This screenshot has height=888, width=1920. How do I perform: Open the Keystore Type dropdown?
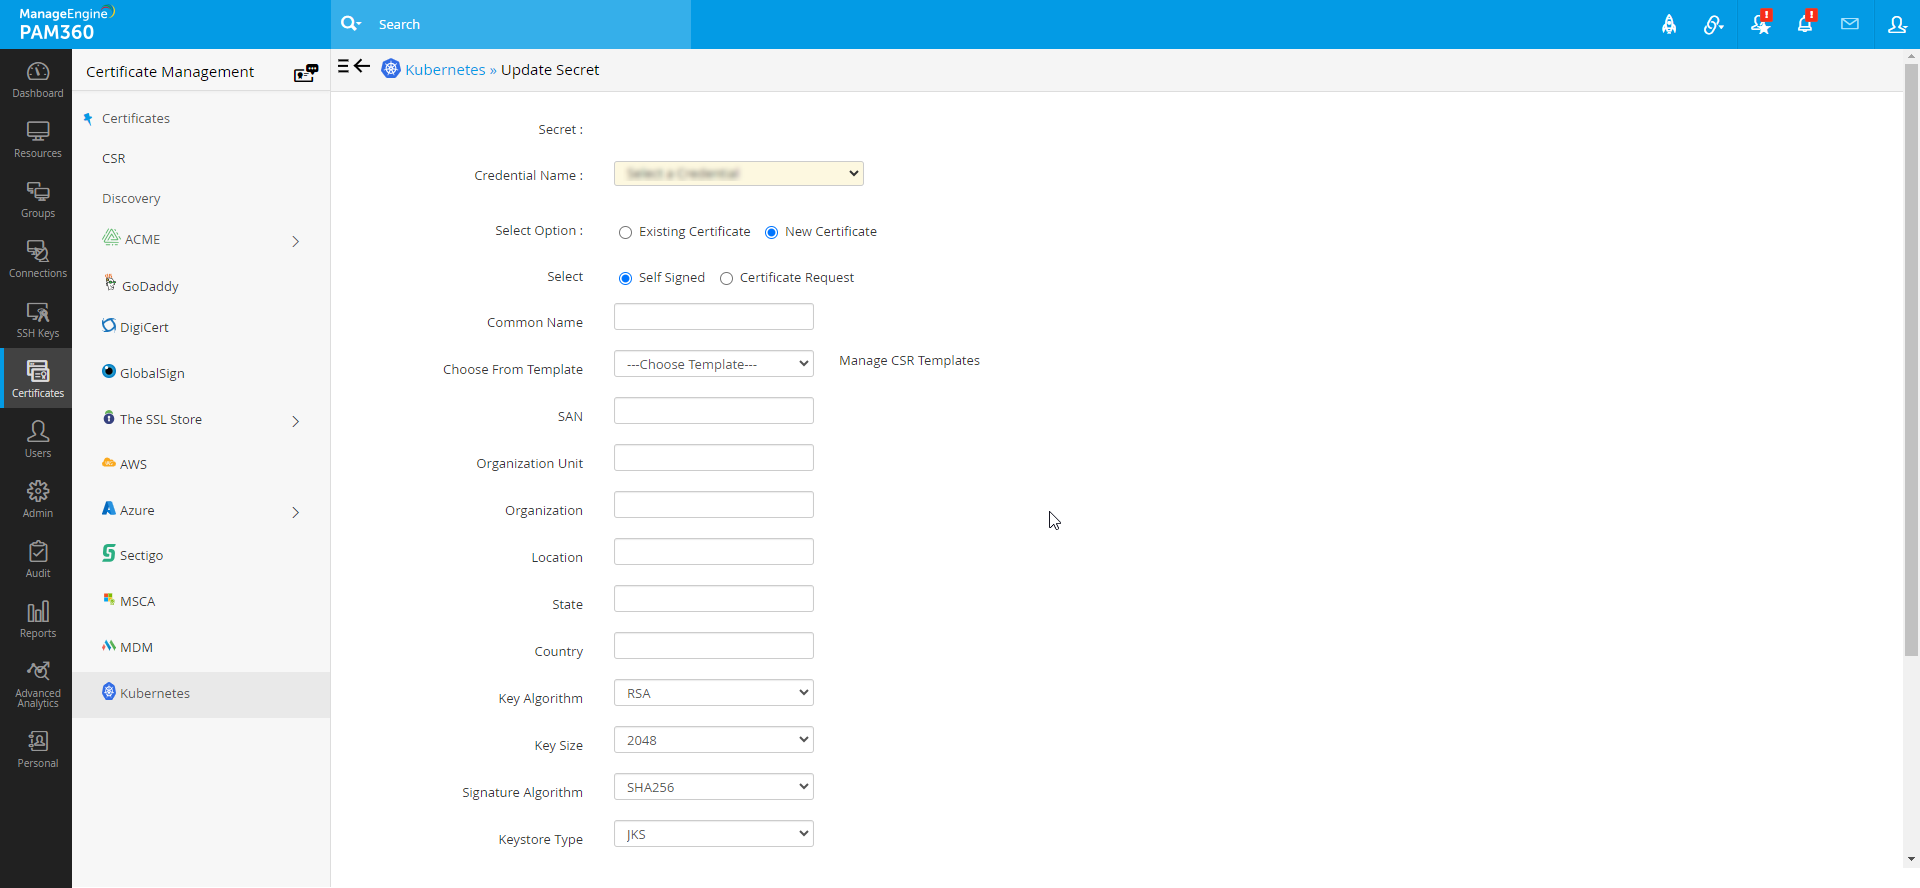(x=714, y=834)
